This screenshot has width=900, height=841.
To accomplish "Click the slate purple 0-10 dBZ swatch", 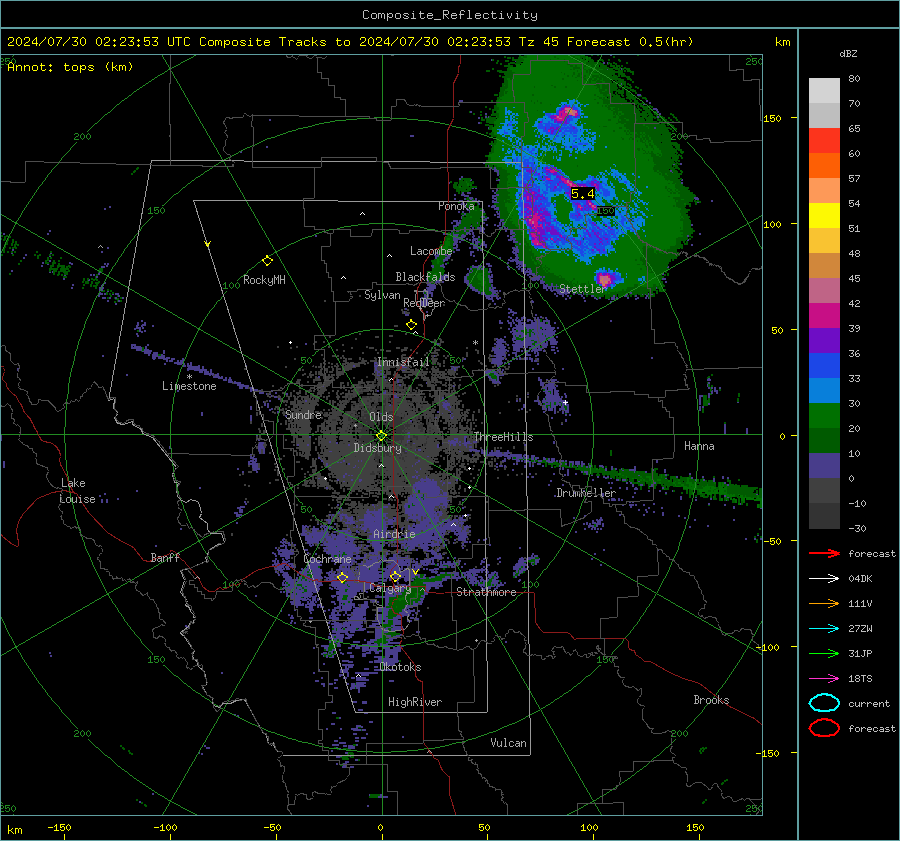I will 824,466.
